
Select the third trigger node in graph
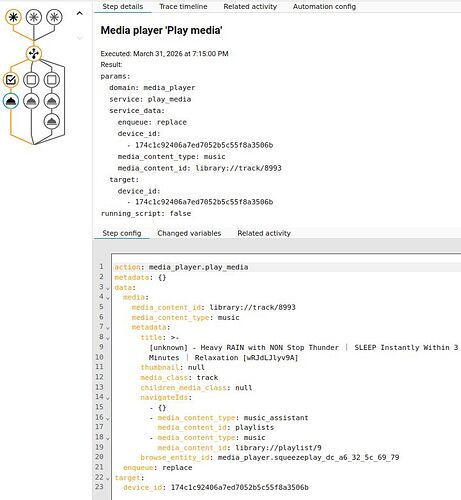(x=54, y=17)
